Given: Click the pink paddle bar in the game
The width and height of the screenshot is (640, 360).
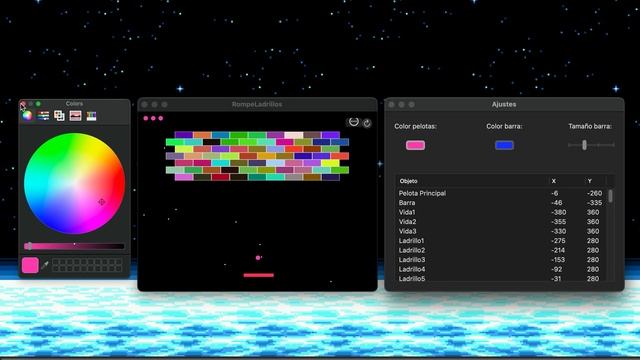Looking at the screenshot, I should click(x=258, y=275).
